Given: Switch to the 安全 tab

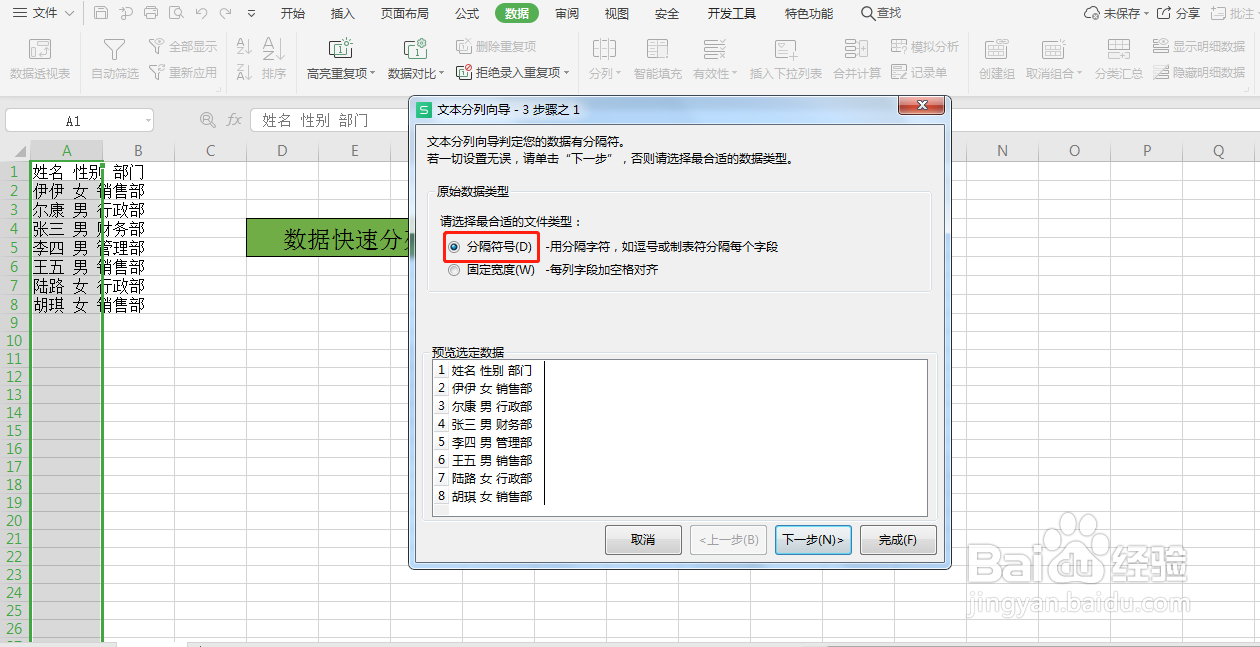Looking at the screenshot, I should (667, 13).
